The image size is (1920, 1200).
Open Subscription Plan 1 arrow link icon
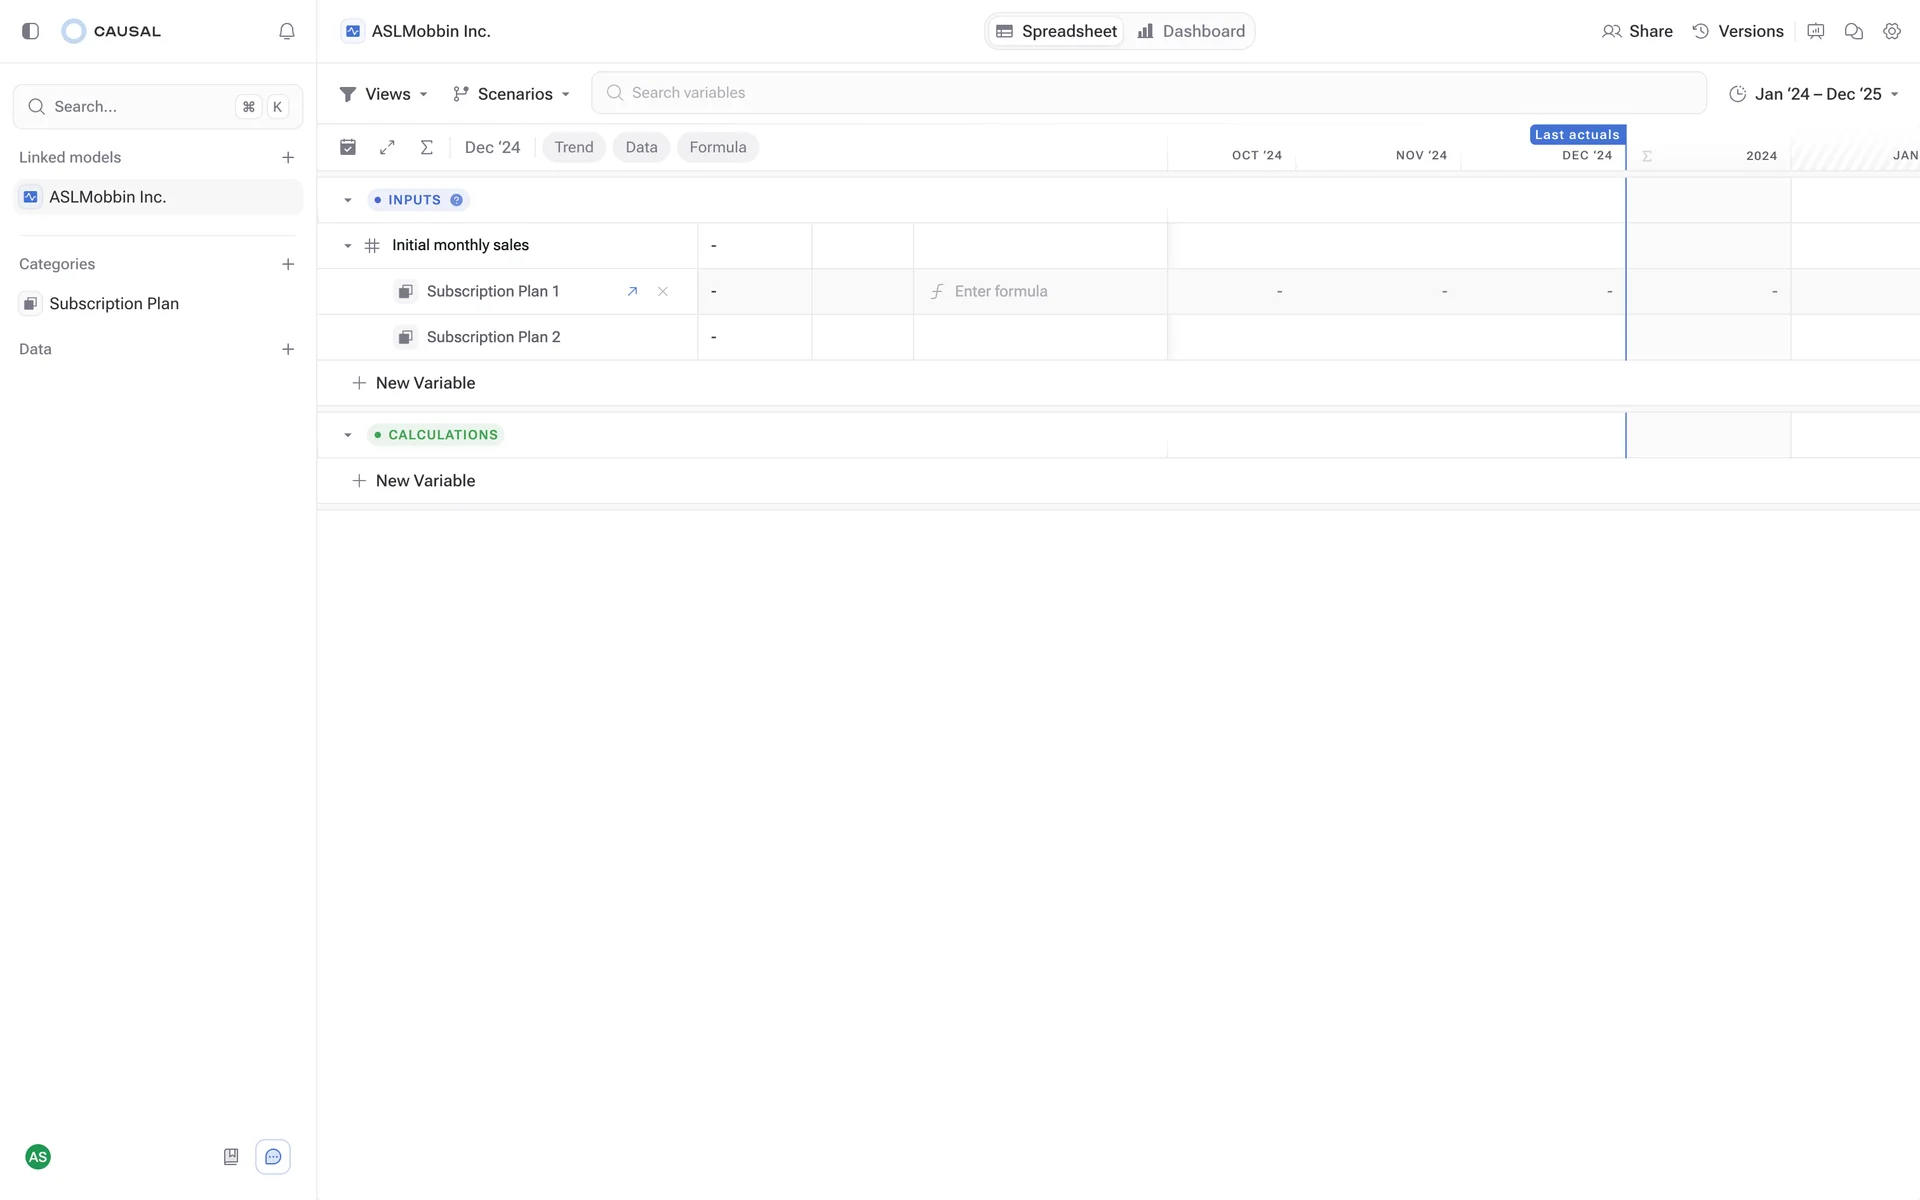(x=632, y=291)
